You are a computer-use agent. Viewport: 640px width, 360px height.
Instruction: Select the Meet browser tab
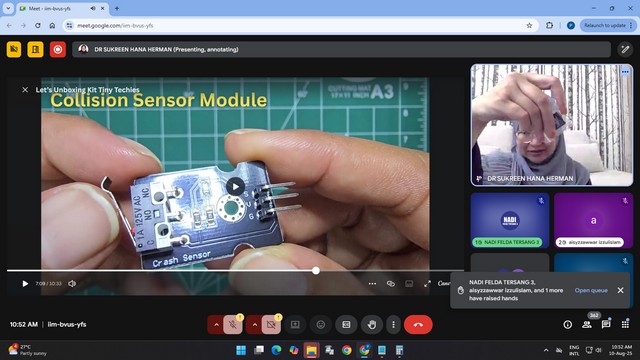pos(60,8)
